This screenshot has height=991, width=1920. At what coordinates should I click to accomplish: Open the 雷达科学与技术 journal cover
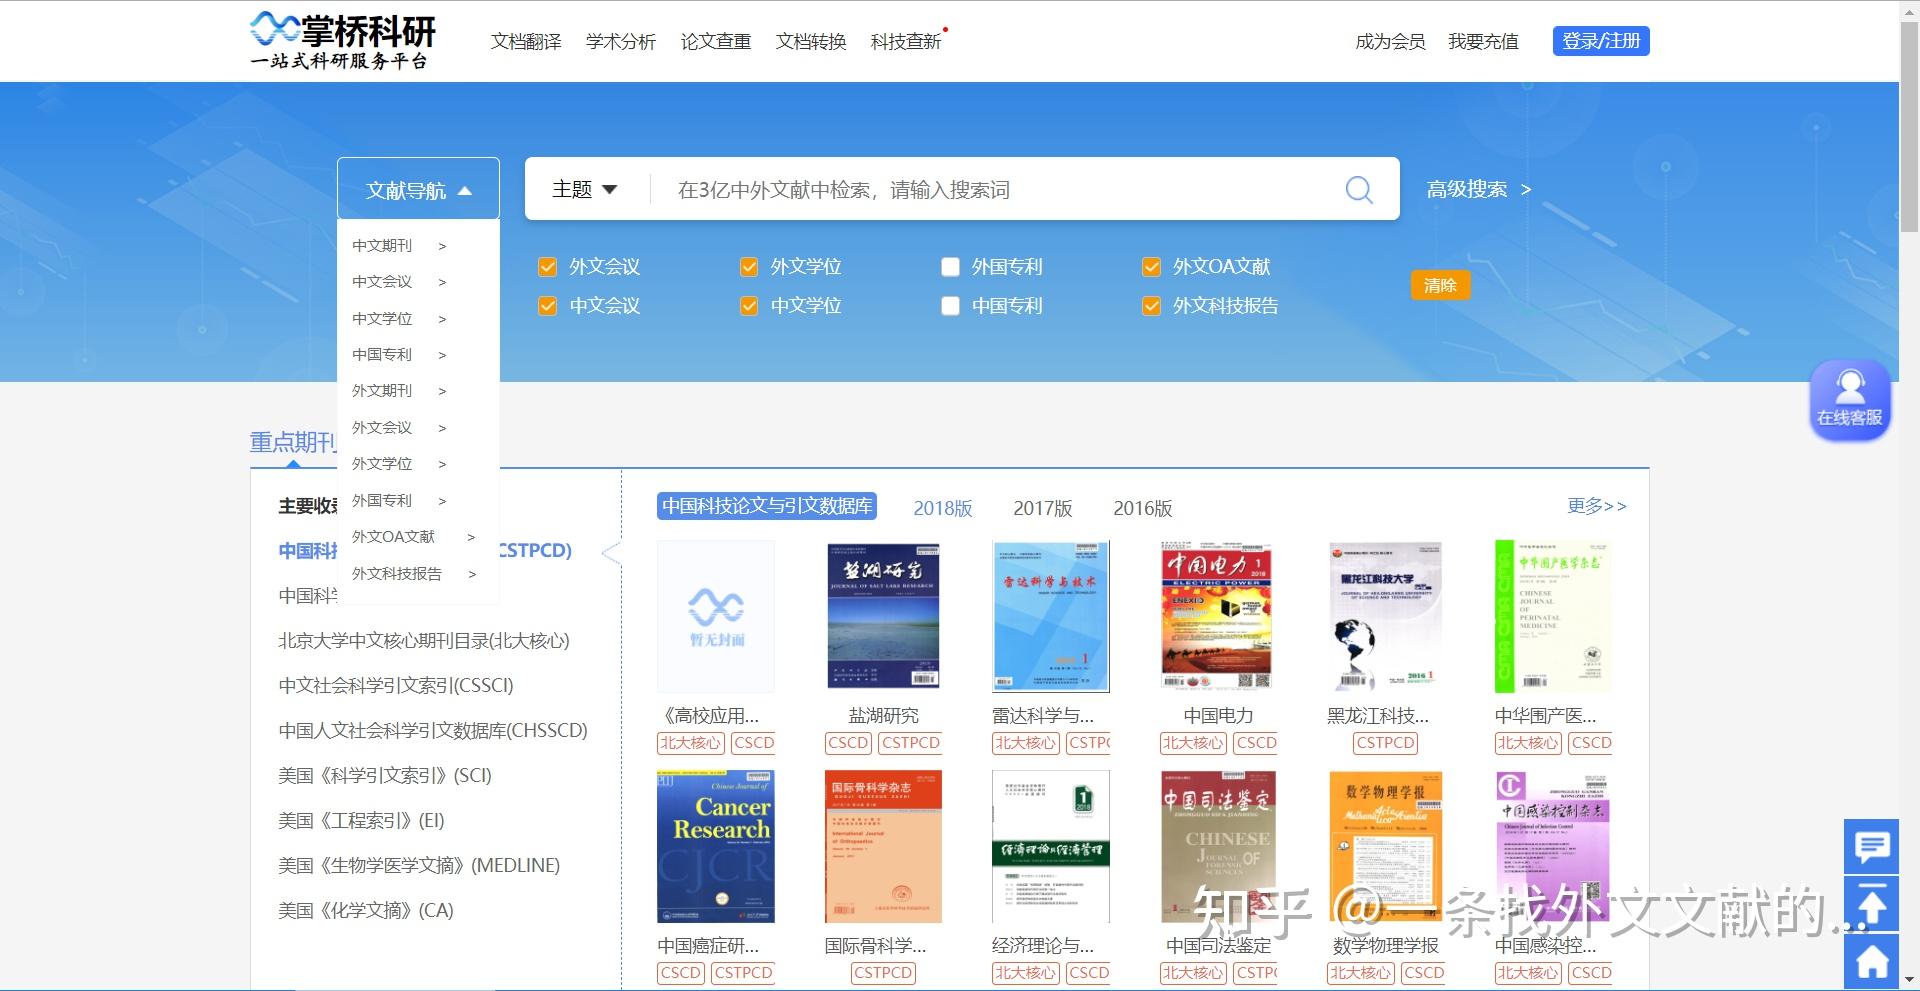pos(1050,616)
